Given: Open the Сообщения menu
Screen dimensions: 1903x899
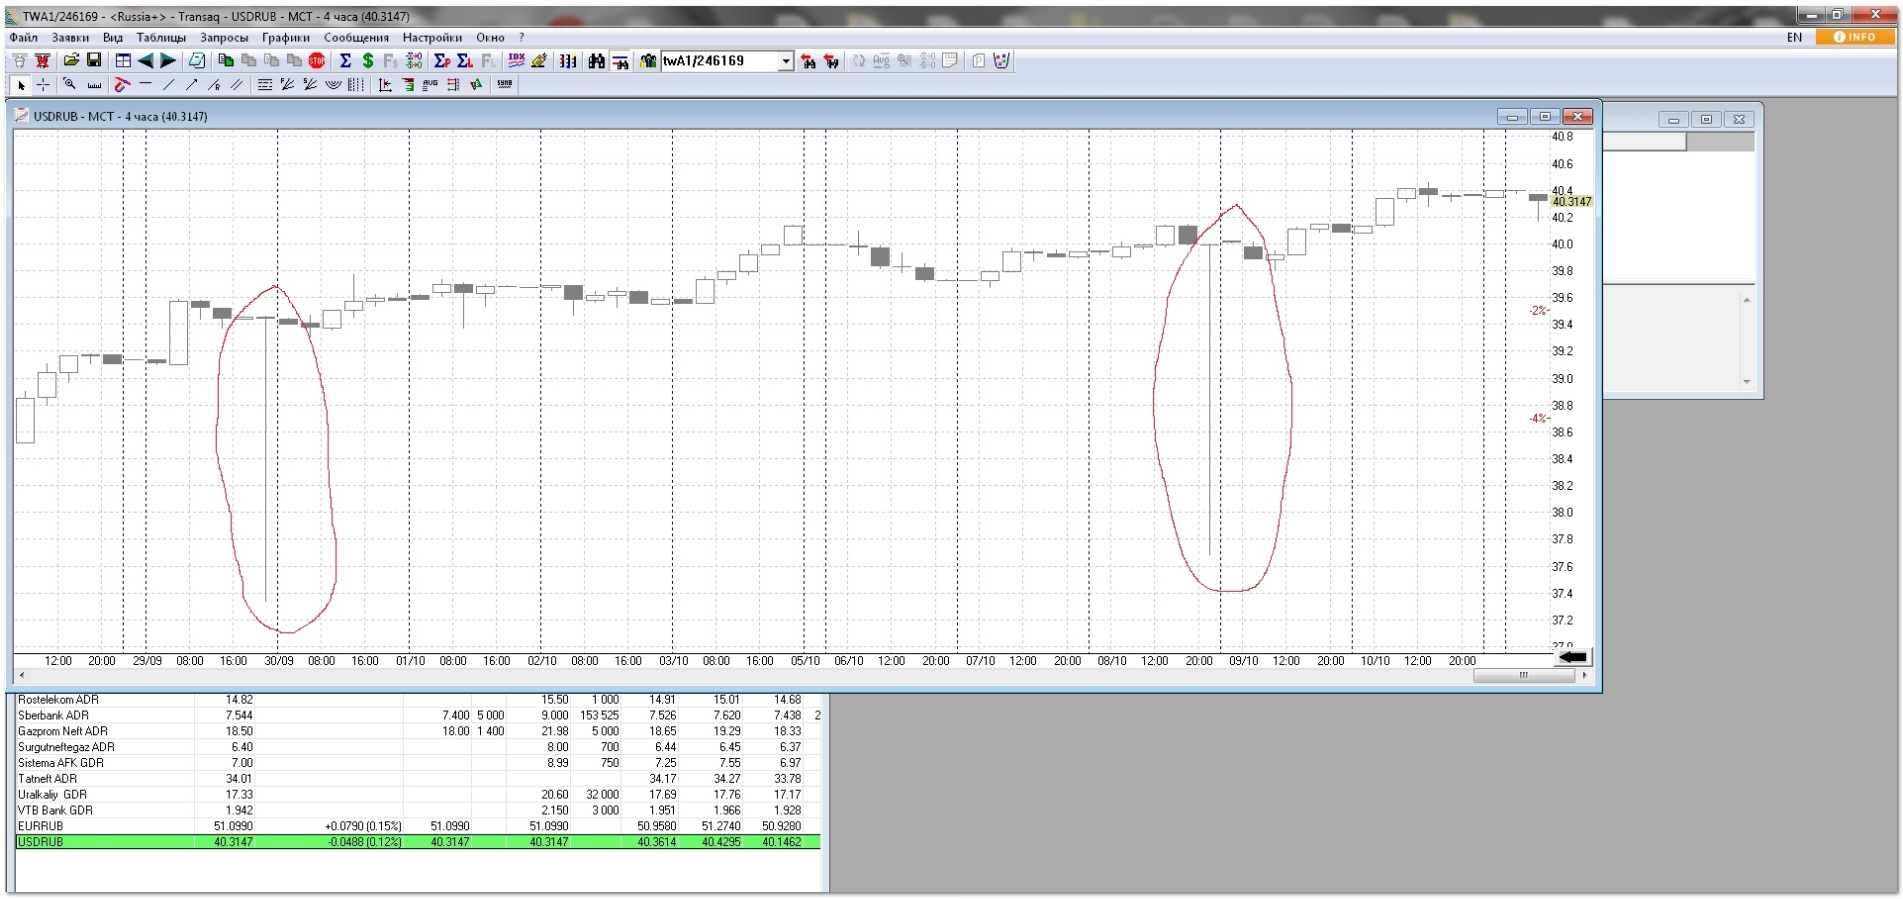Looking at the screenshot, I should (x=356, y=37).
